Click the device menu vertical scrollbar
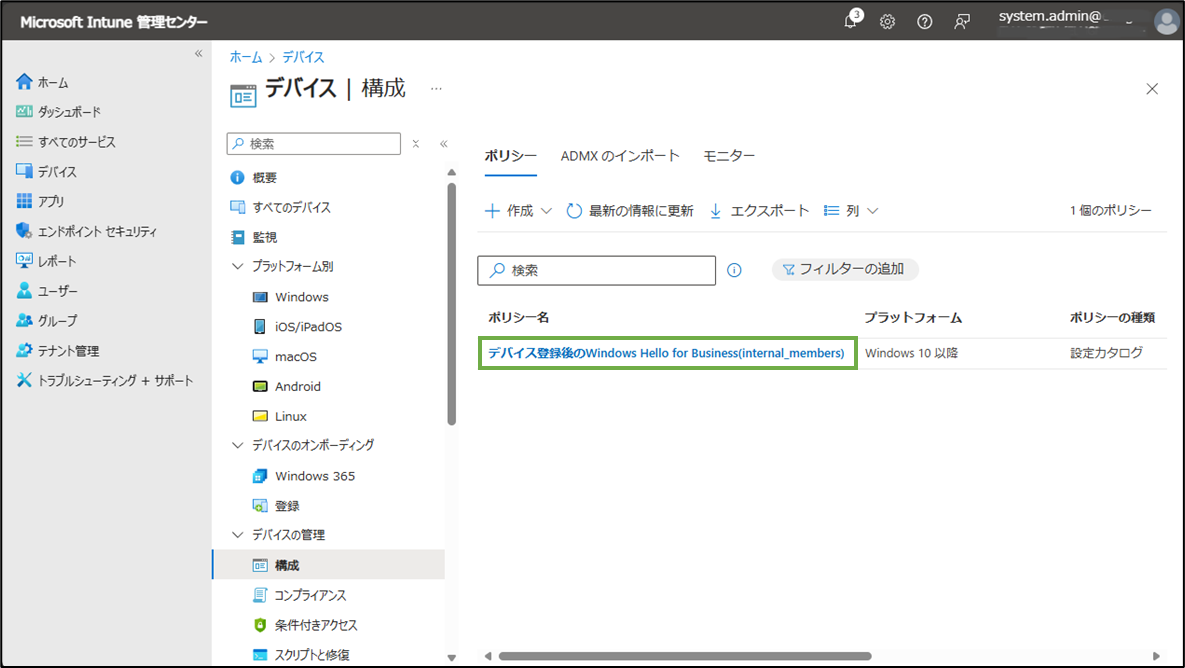The image size is (1185, 668). pos(451,302)
